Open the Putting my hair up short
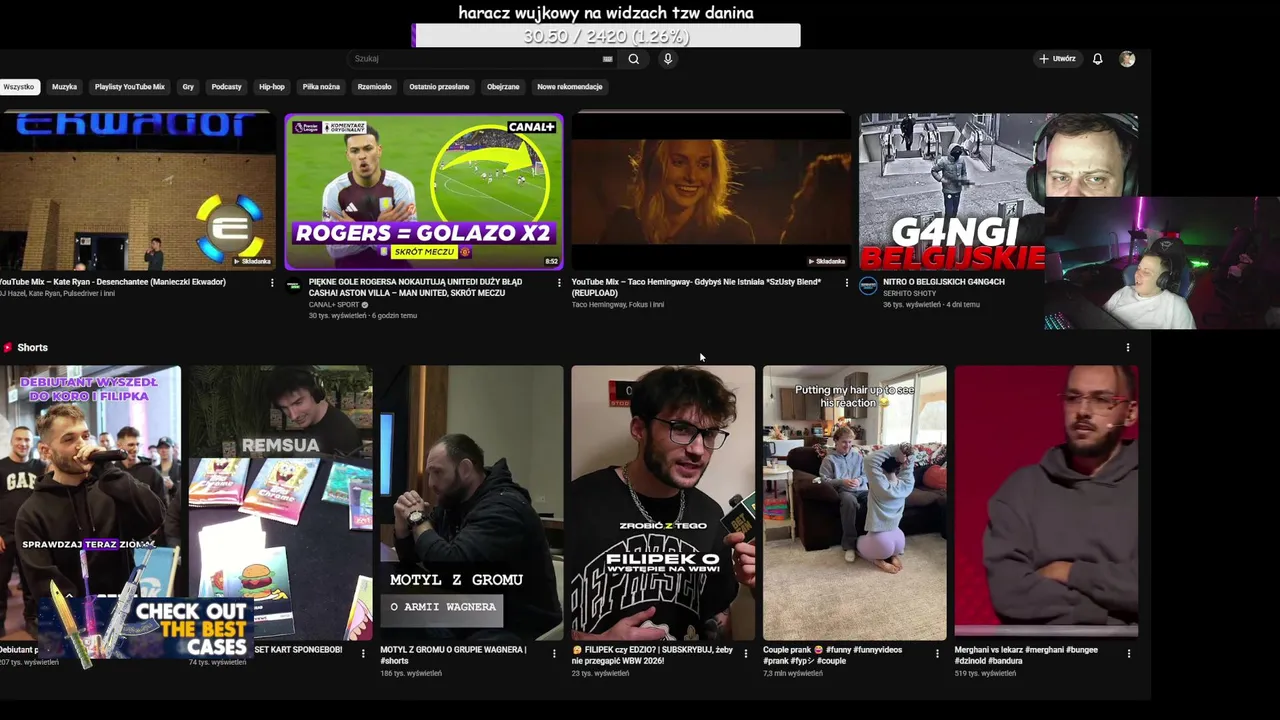Viewport: 1280px width, 720px height. pyautogui.click(x=855, y=503)
